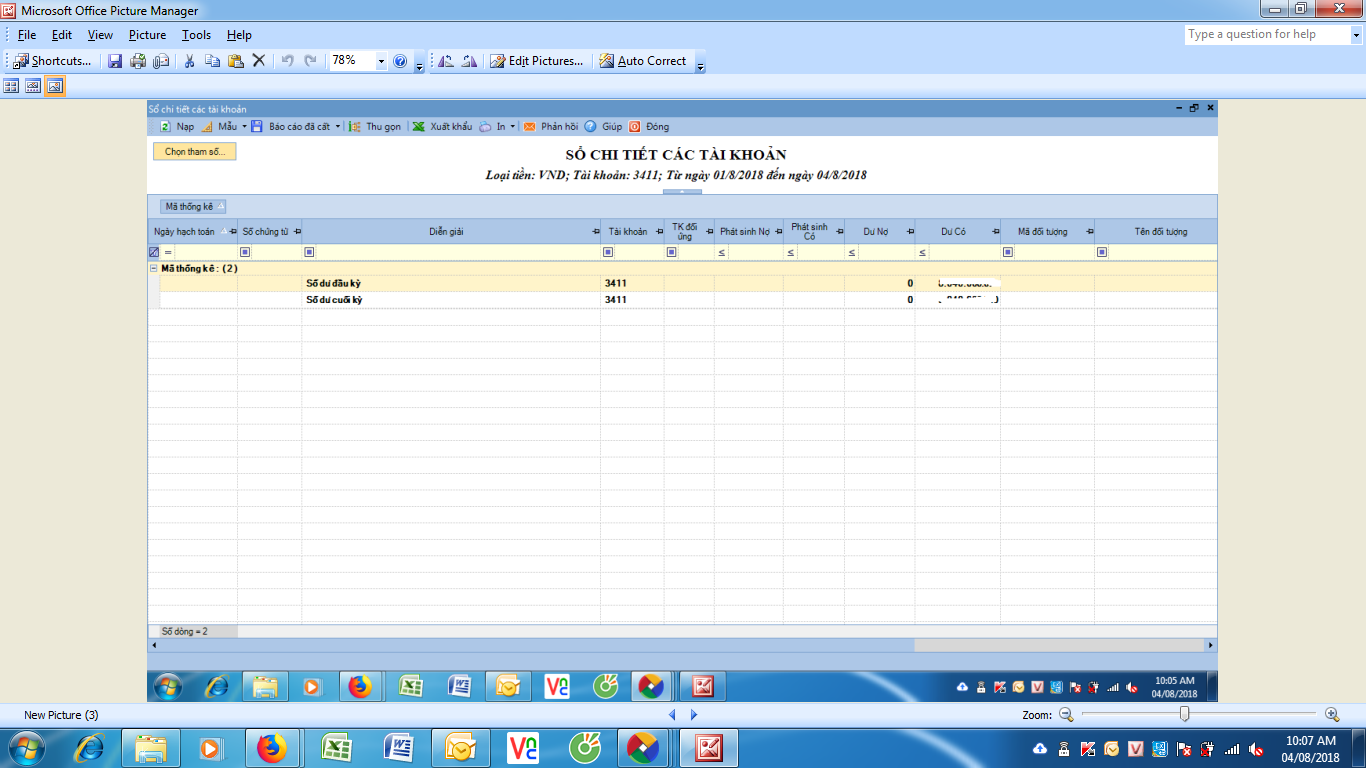1366x768 pixels.
Task: Click 'Chọn tham số...' button in the displayed picture
Action: (194, 152)
